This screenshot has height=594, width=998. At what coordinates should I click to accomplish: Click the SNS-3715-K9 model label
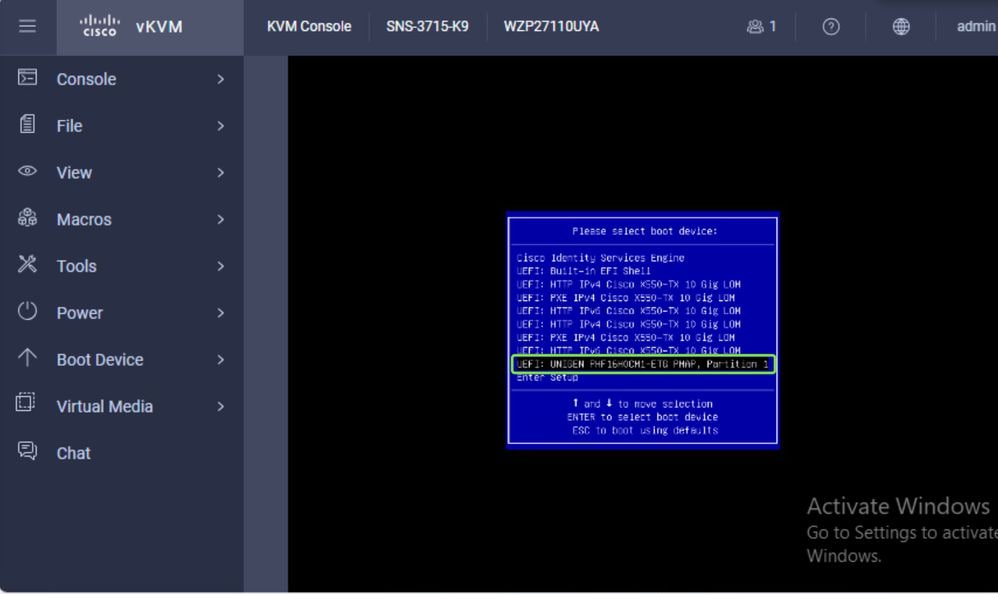click(x=427, y=27)
